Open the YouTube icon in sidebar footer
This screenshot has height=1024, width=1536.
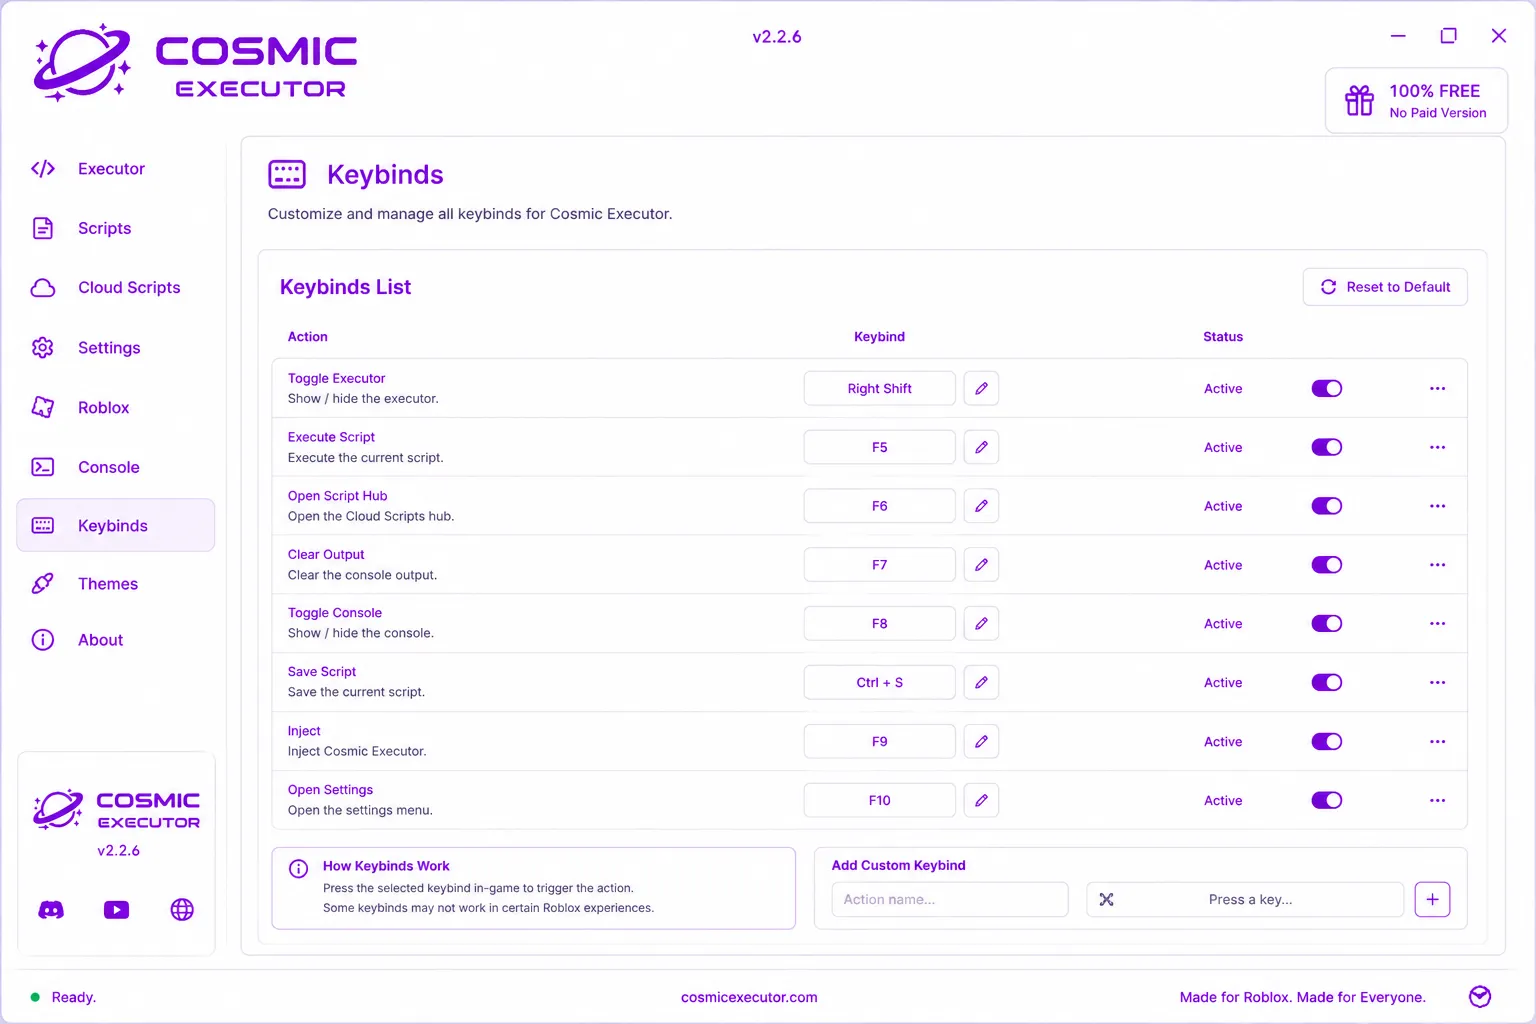coord(117,910)
